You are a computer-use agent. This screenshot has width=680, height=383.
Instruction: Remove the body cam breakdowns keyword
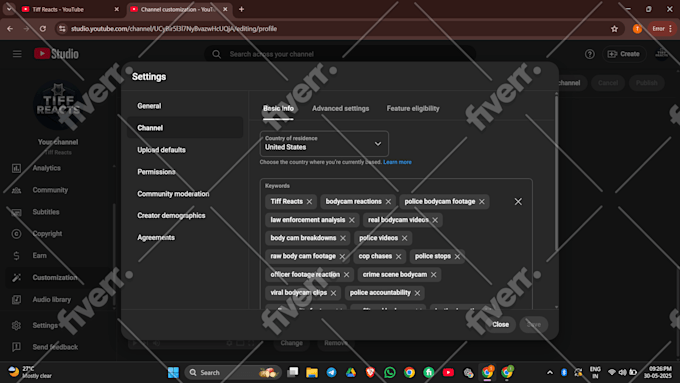click(x=343, y=238)
